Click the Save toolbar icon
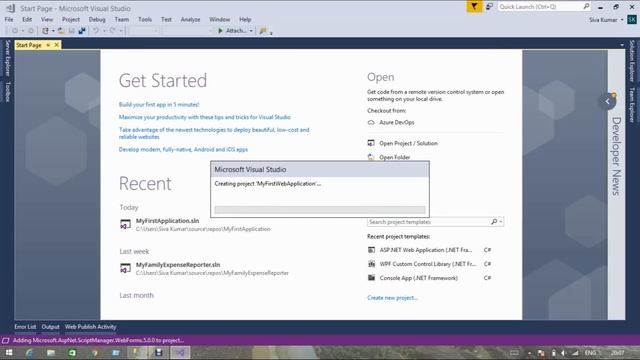 click(71, 31)
